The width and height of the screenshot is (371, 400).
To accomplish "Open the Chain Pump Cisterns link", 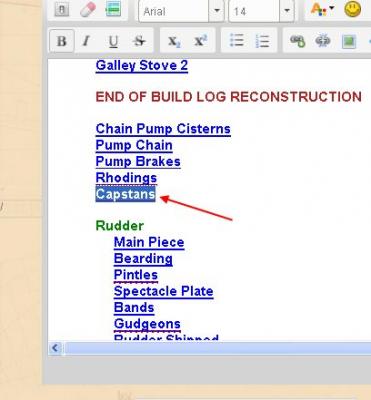I will 163,129.
